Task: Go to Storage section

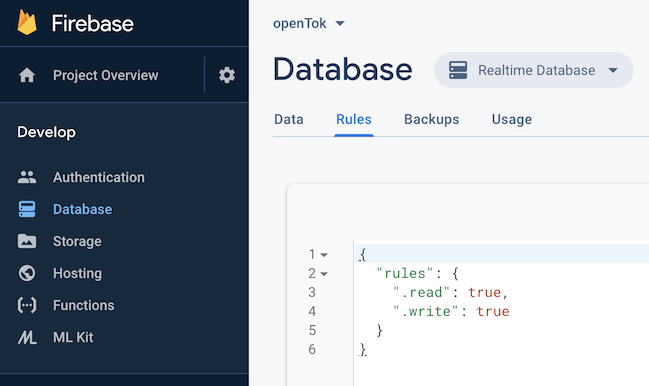Action: 77,241
